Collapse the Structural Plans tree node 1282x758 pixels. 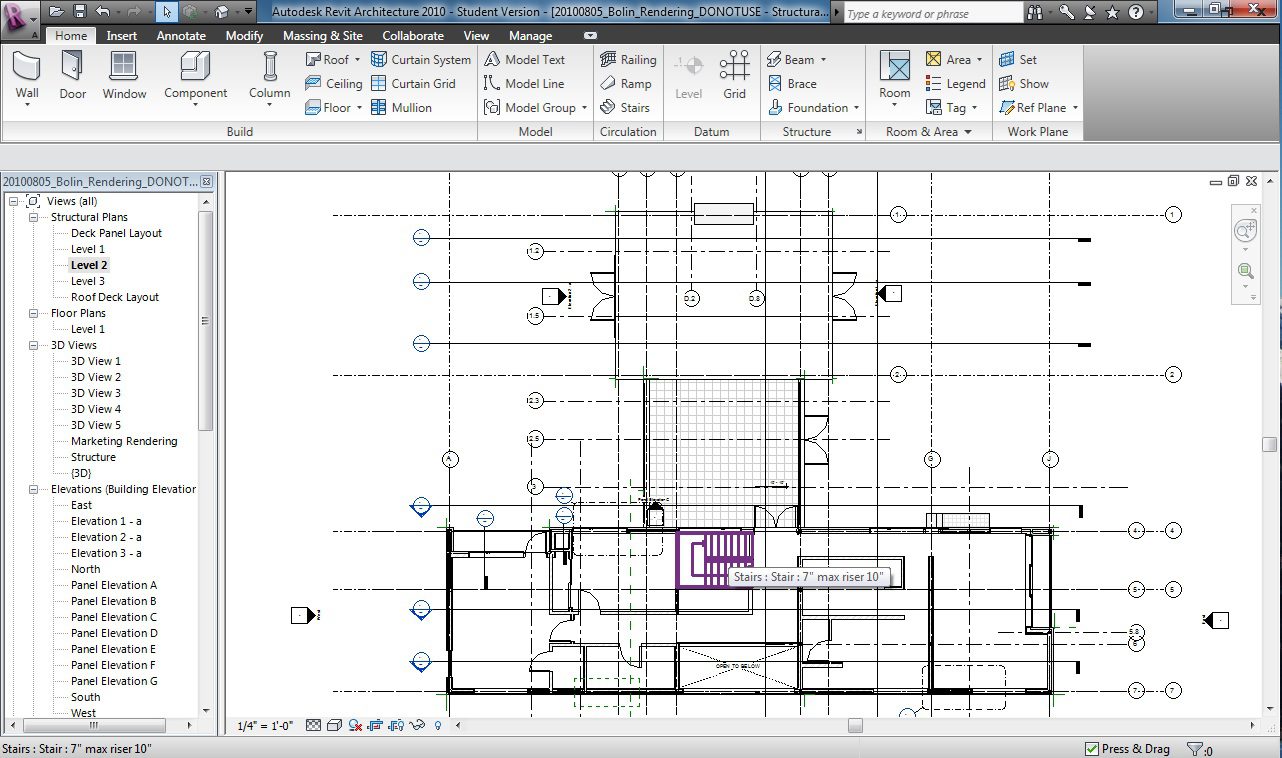[x=33, y=217]
